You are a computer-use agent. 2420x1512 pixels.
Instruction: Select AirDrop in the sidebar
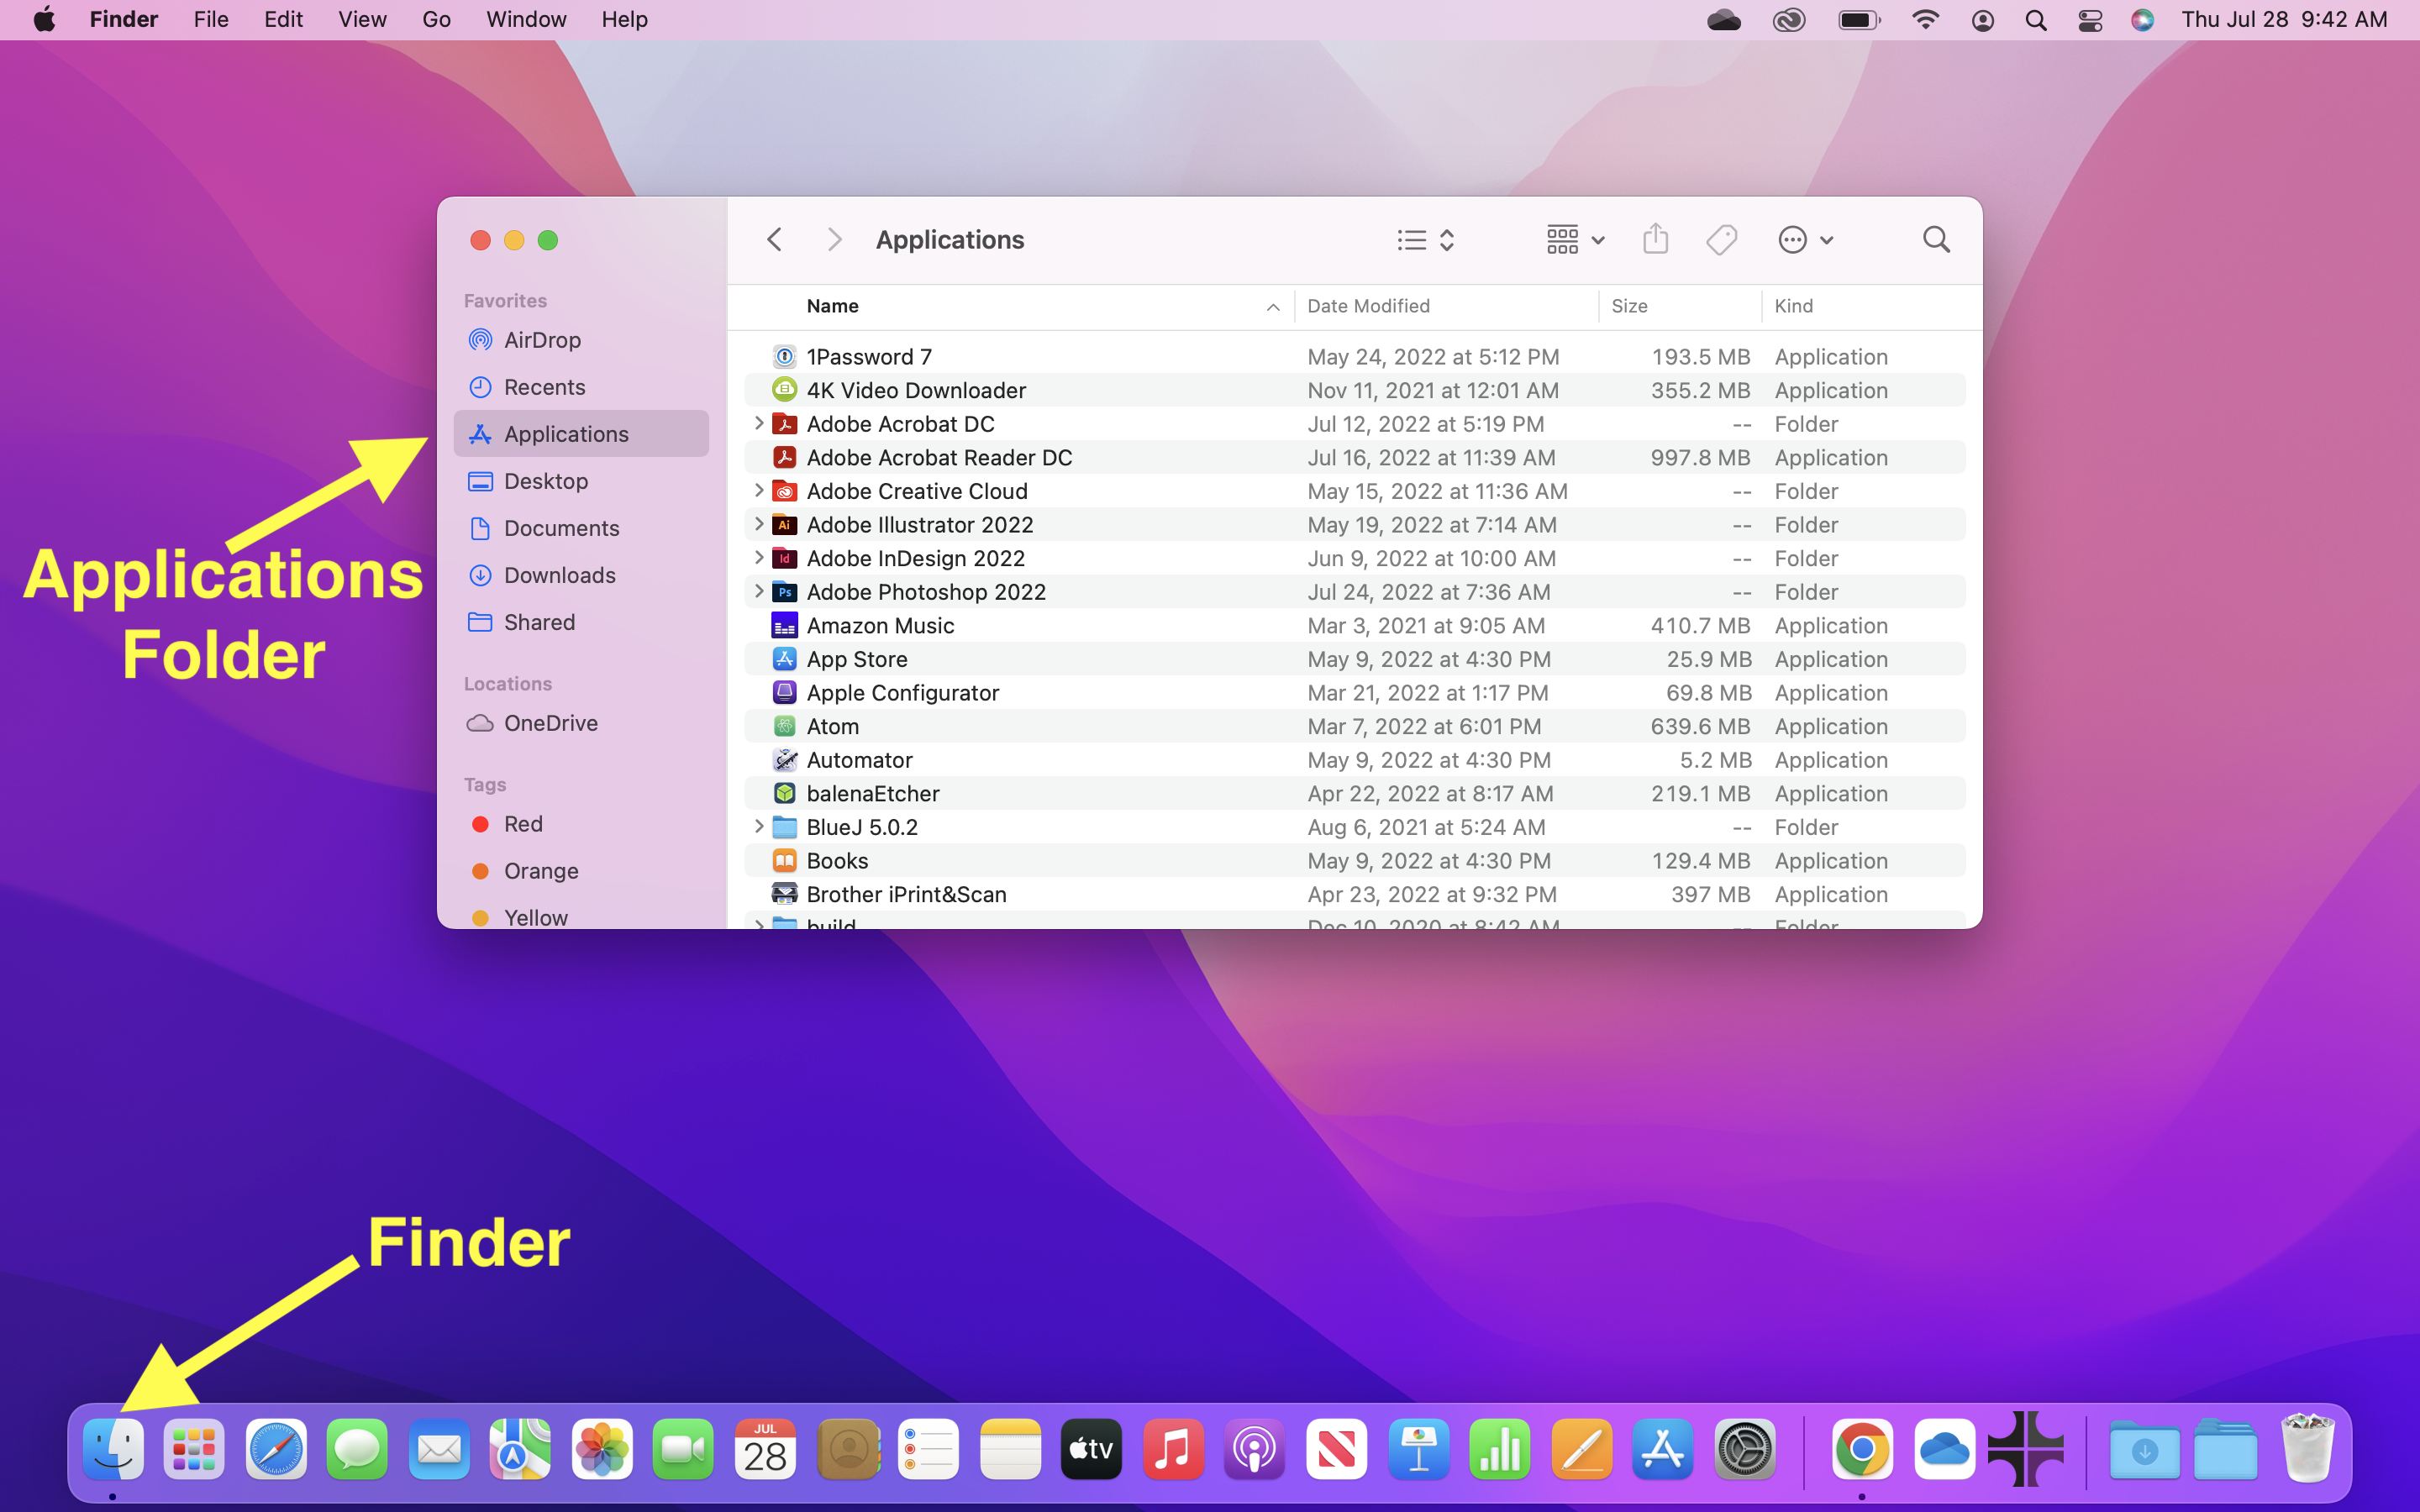point(581,340)
